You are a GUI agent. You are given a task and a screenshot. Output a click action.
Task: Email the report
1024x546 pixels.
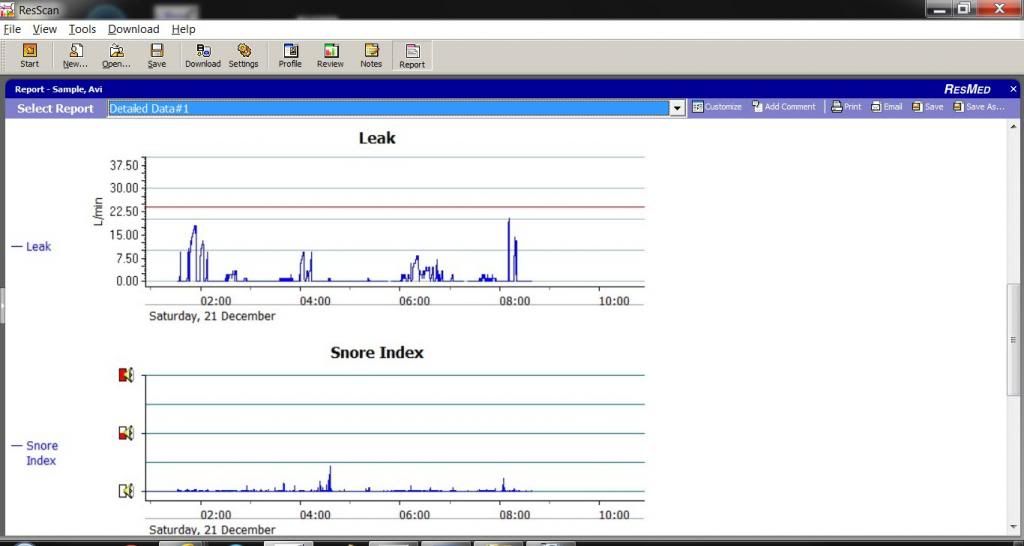tap(886, 106)
